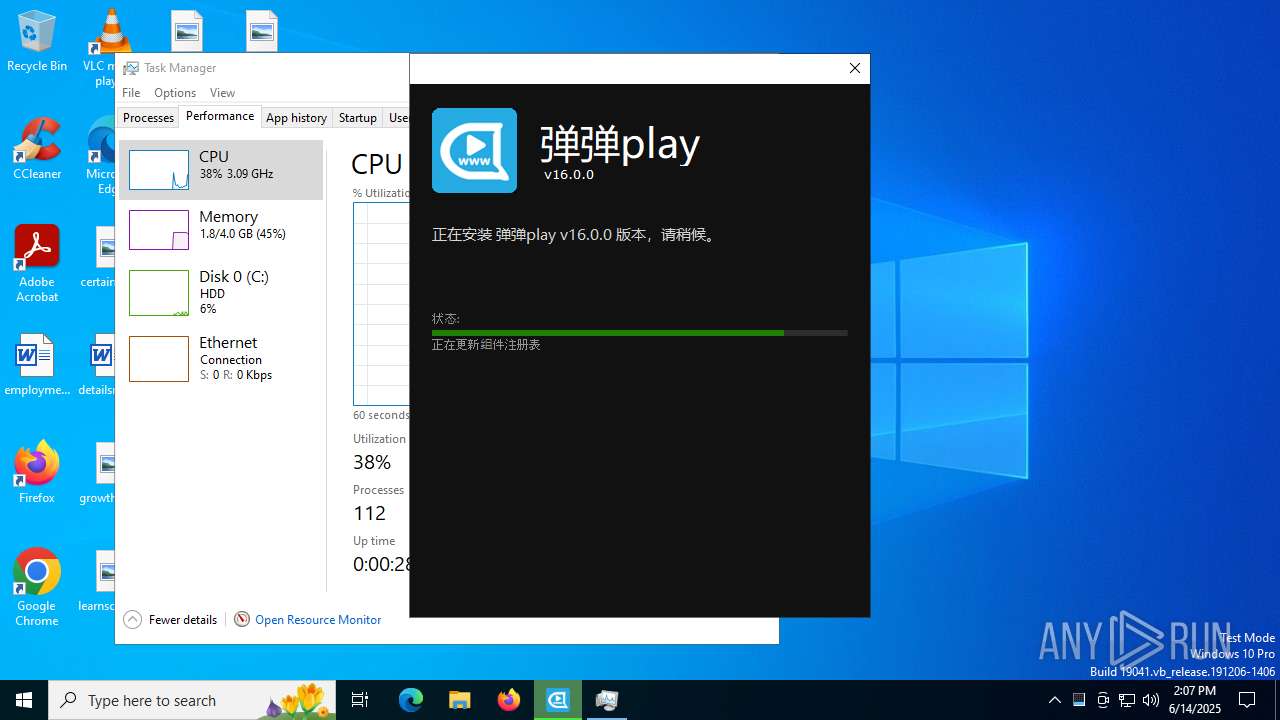Launch Microsoft Edge from taskbar
This screenshot has height=720, width=1280.
click(411, 700)
